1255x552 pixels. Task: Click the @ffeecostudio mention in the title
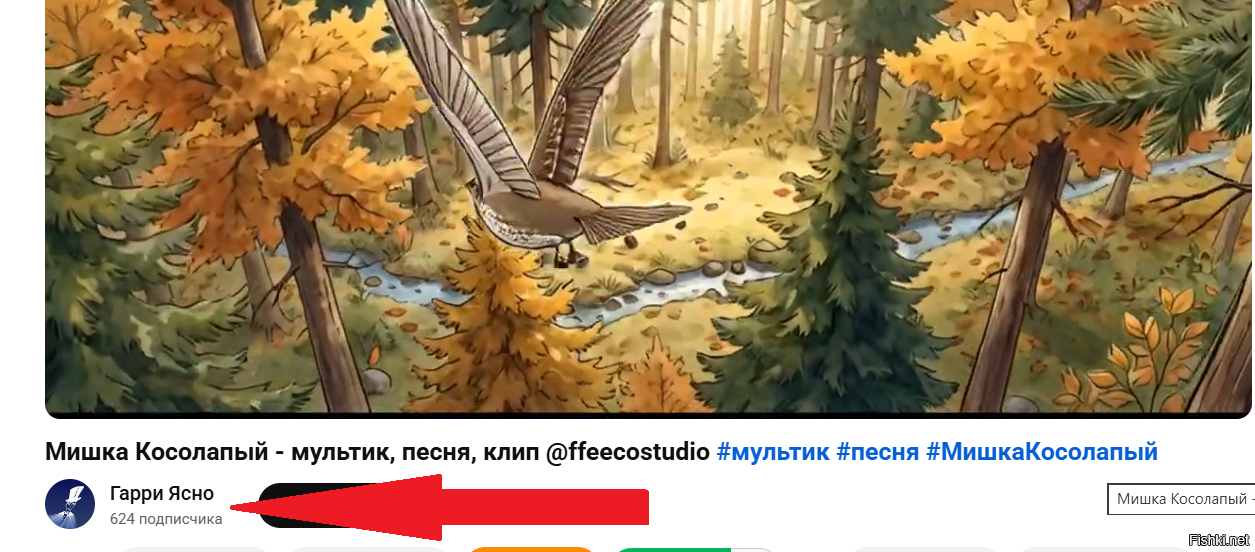627,451
